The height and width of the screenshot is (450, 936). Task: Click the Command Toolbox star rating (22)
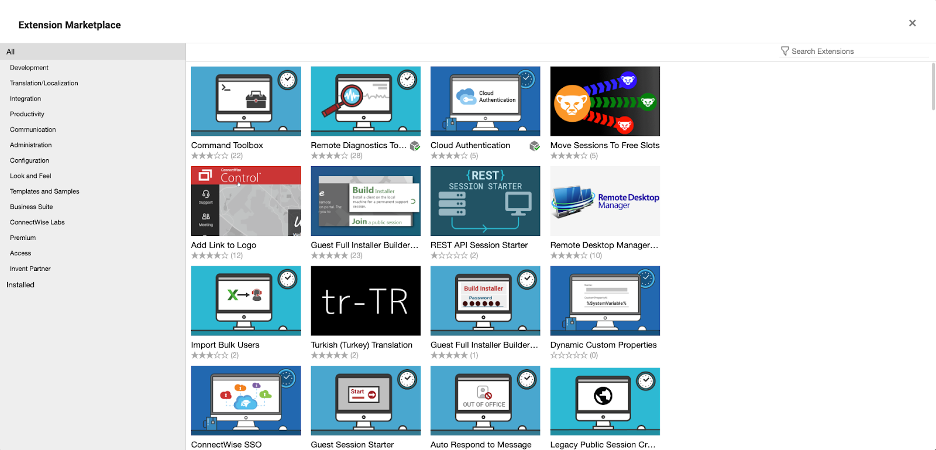point(217,156)
